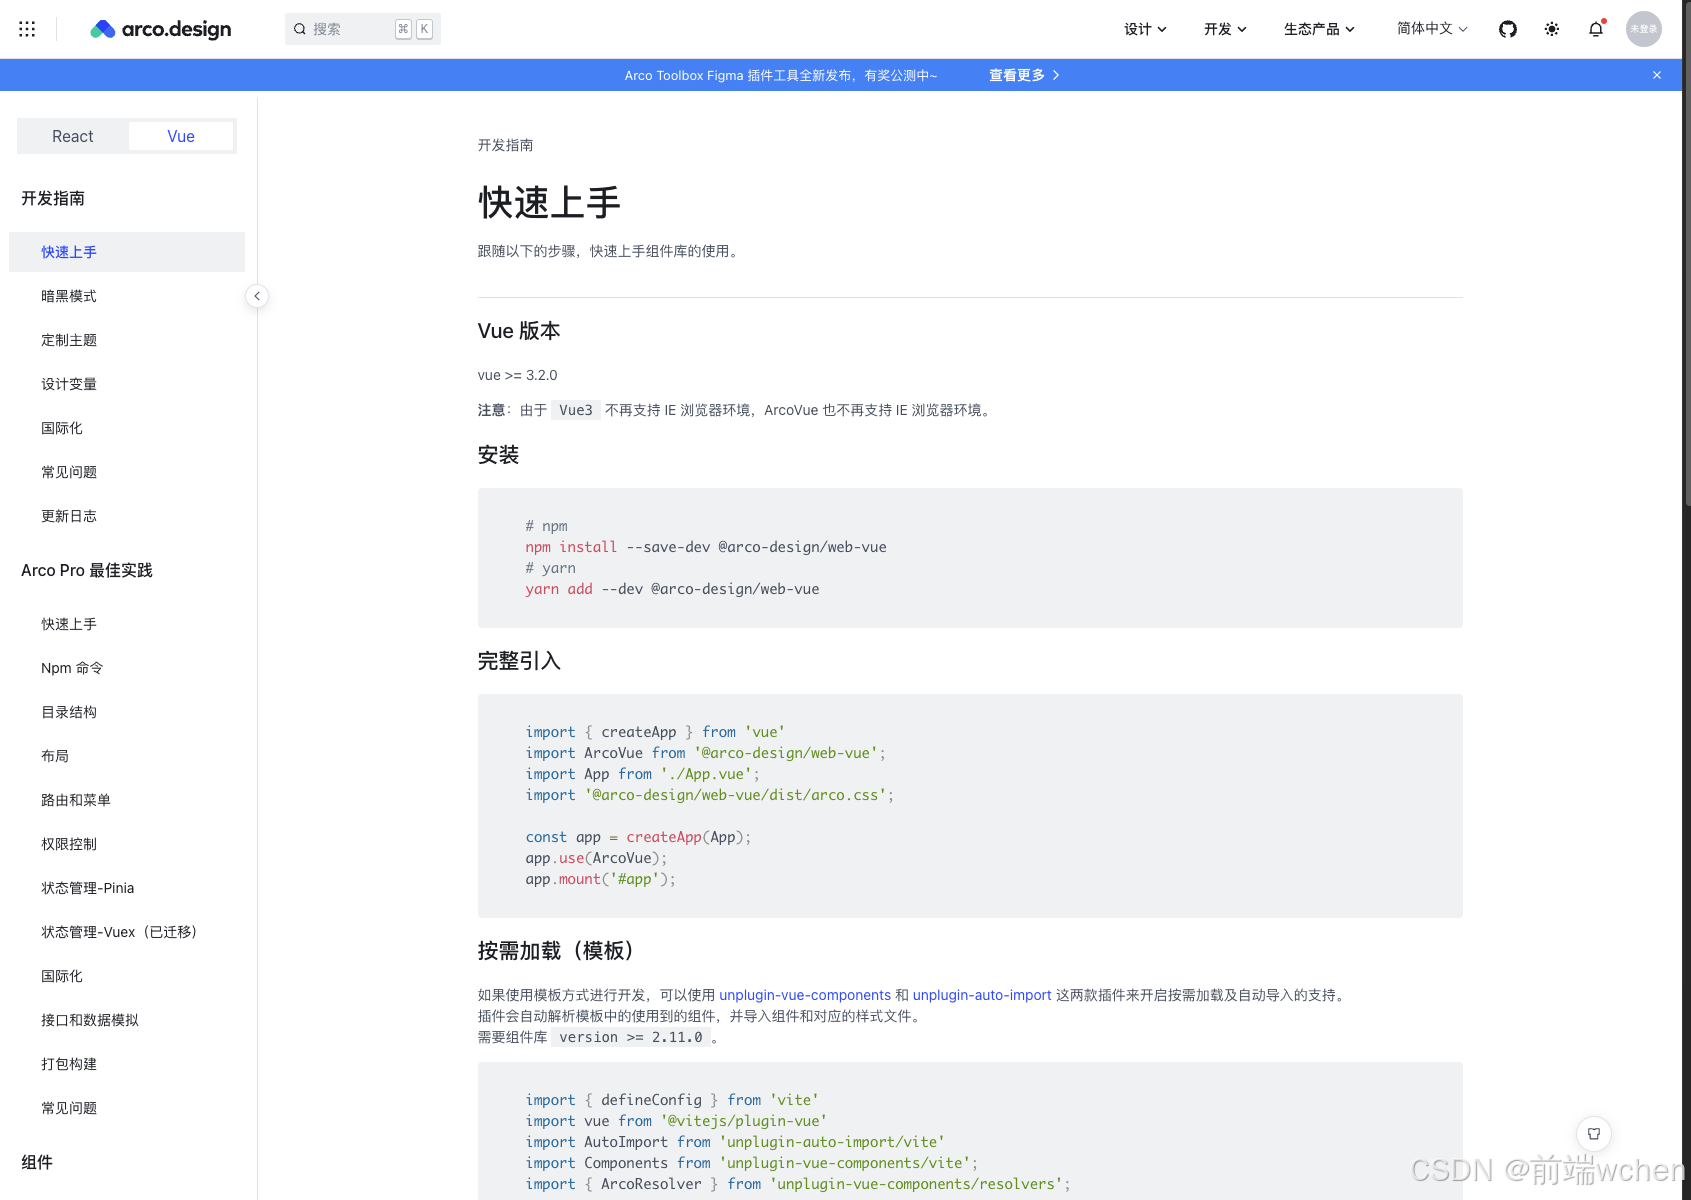The image size is (1691, 1200).
Task: Open the 开发 dropdown menu
Action: [1223, 29]
